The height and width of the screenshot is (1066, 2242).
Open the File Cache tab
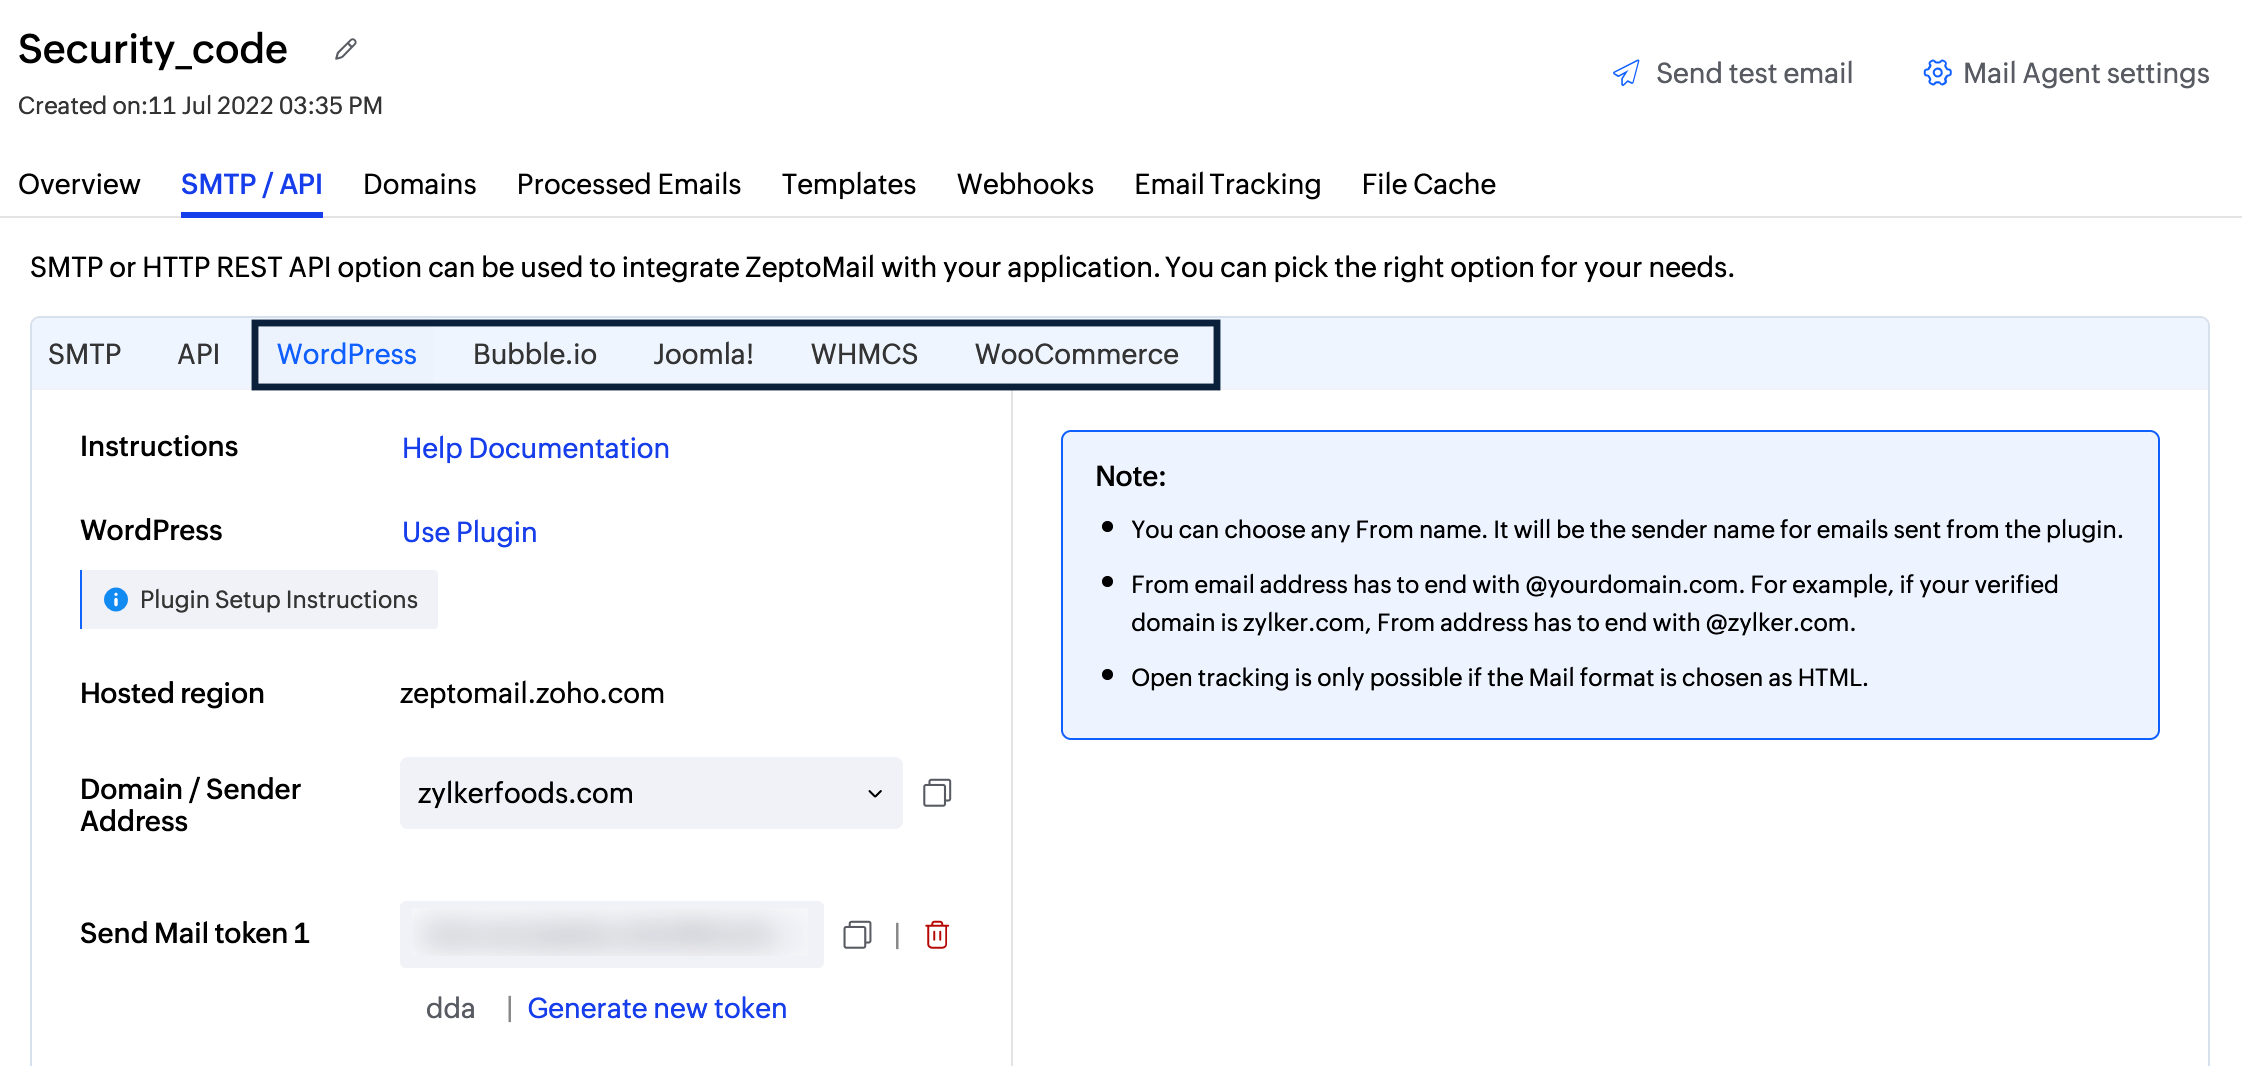(x=1428, y=184)
